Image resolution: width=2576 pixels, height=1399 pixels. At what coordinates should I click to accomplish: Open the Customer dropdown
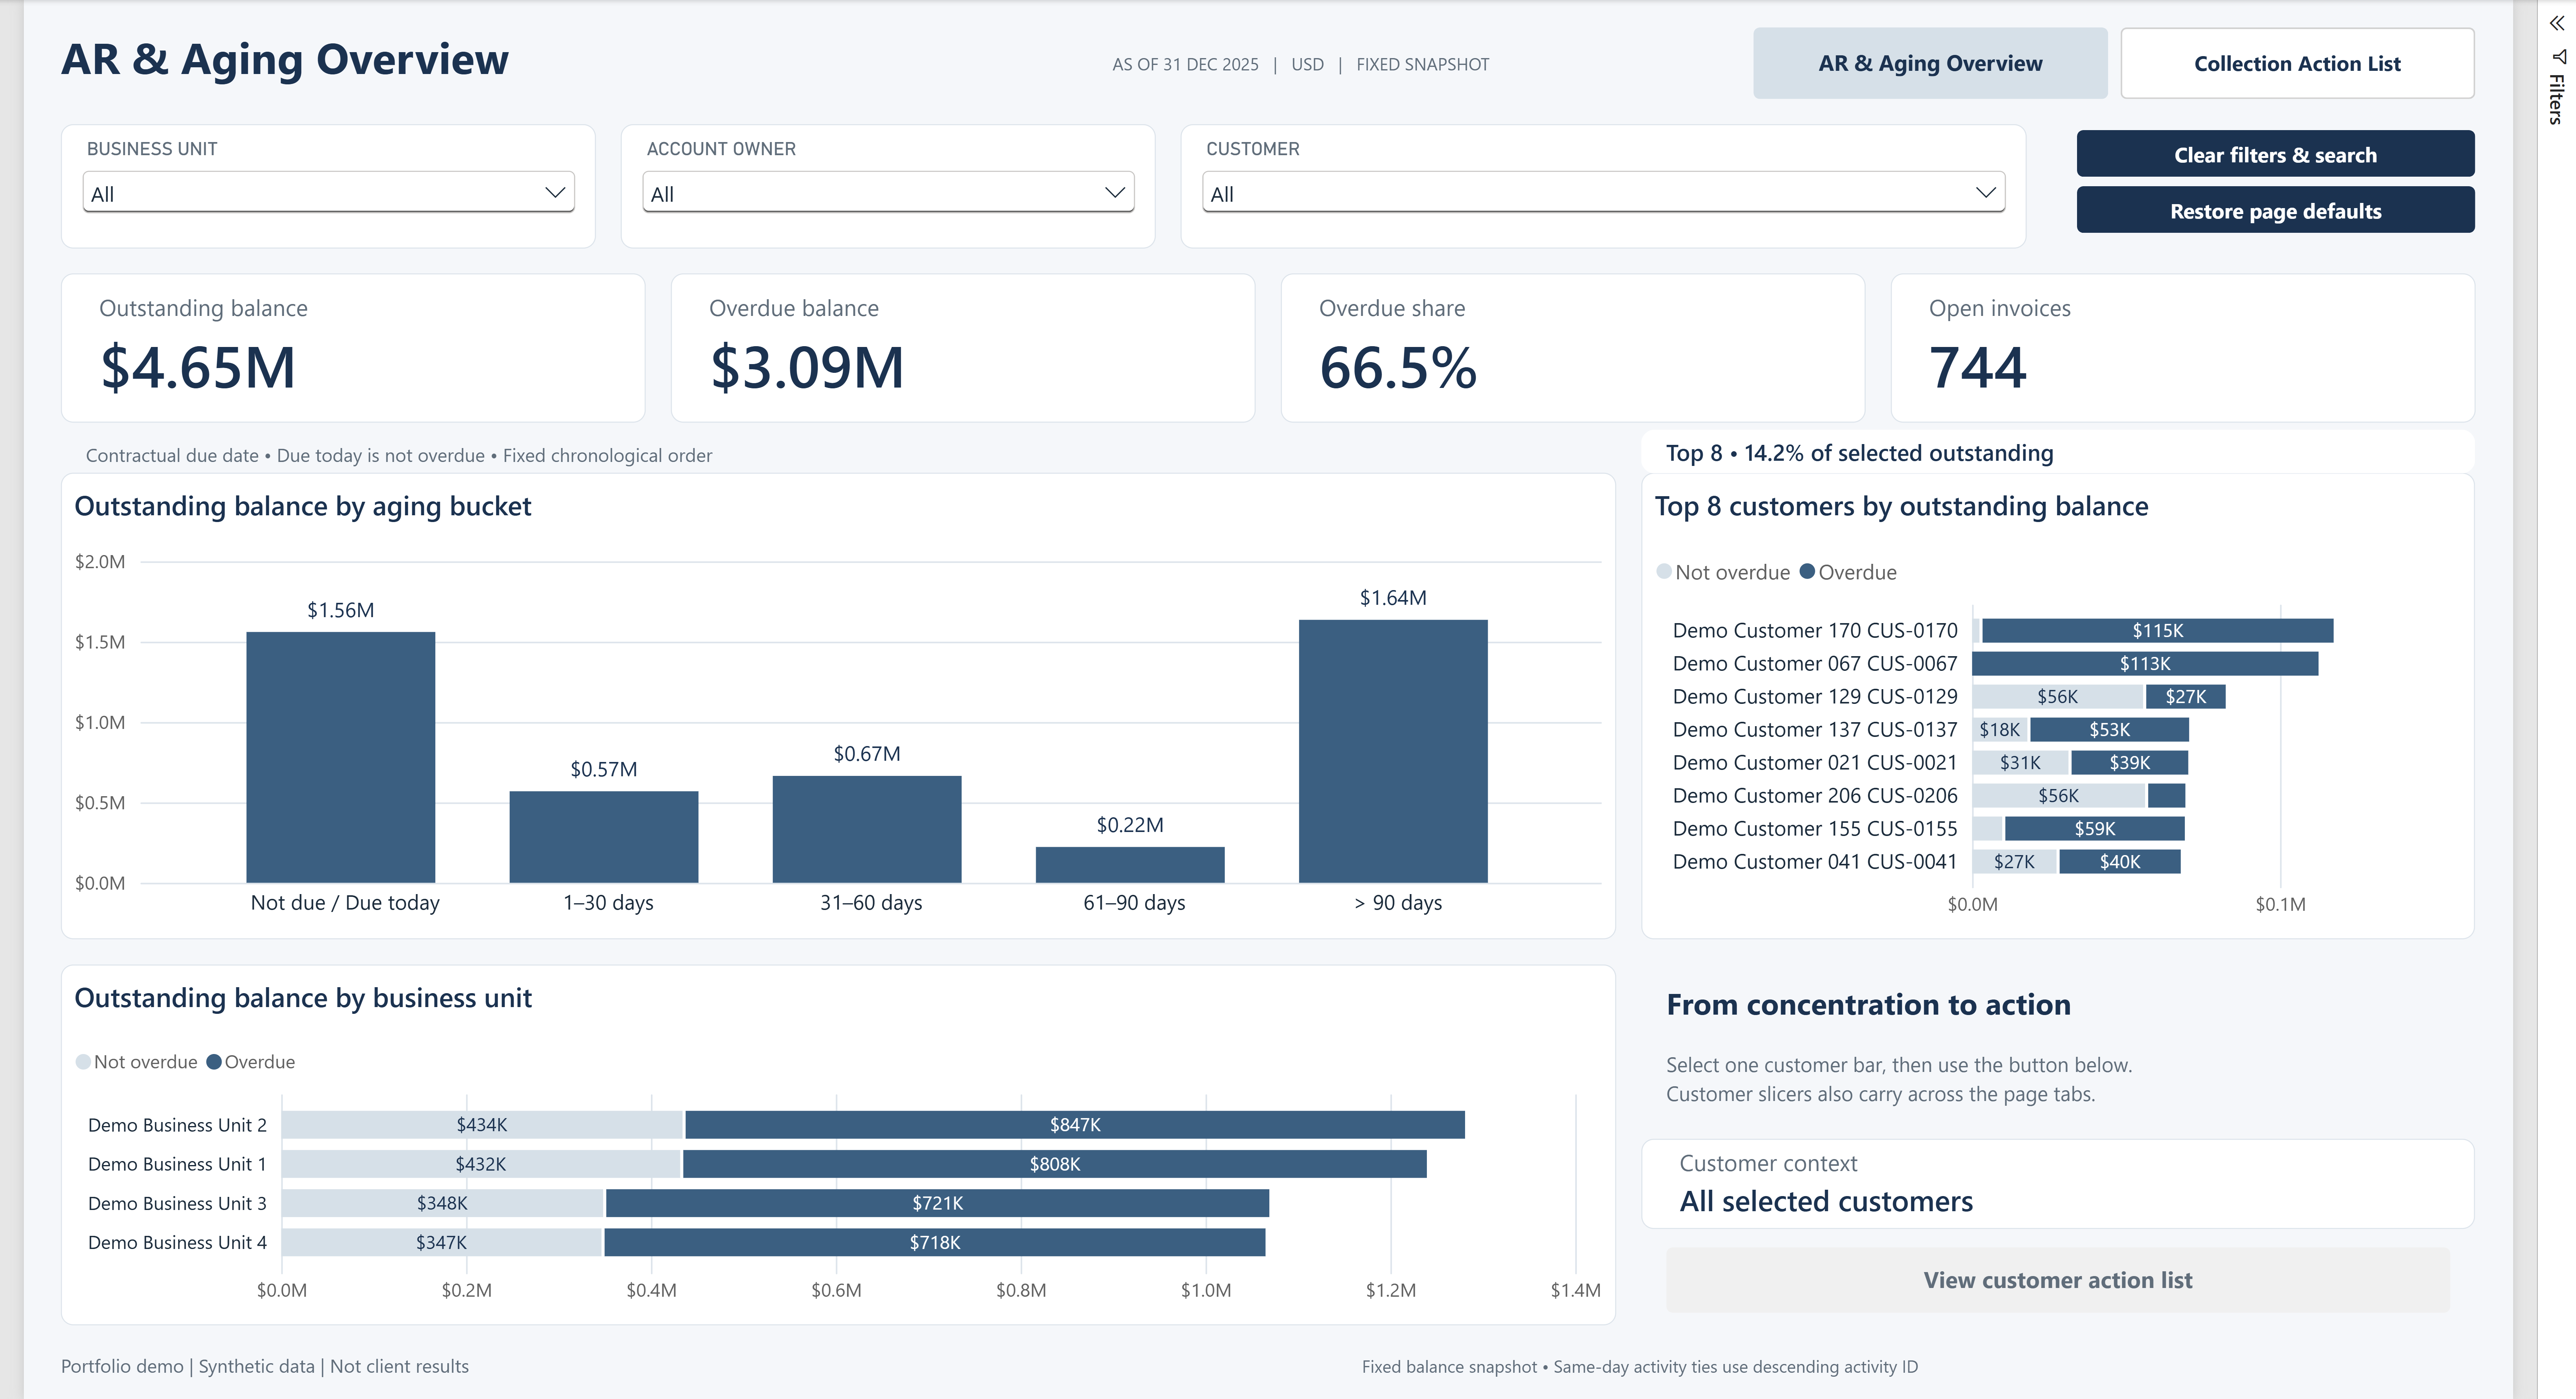point(1603,193)
